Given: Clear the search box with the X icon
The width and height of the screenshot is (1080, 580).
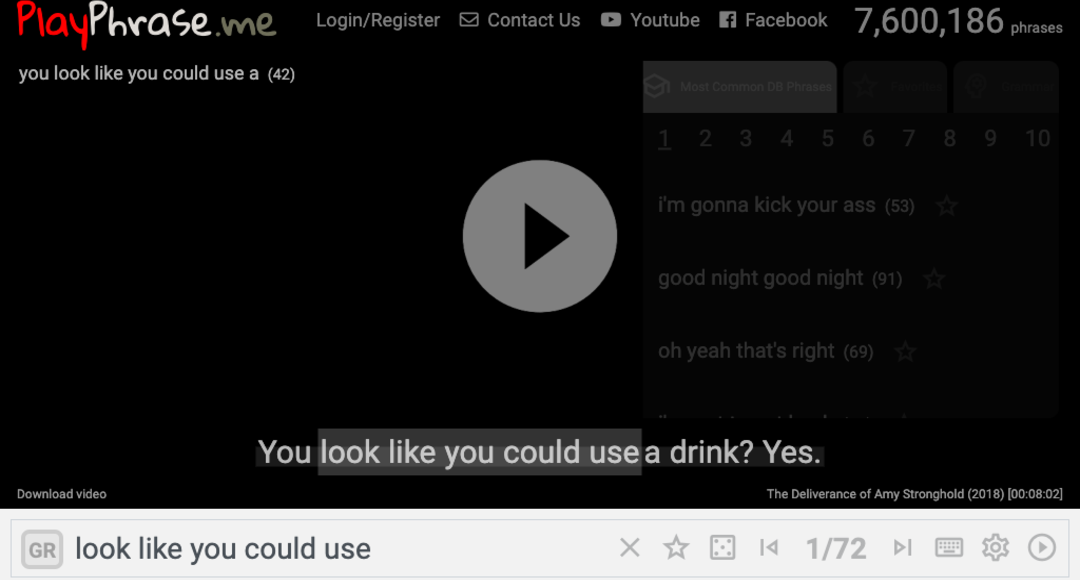Looking at the screenshot, I should [629, 547].
